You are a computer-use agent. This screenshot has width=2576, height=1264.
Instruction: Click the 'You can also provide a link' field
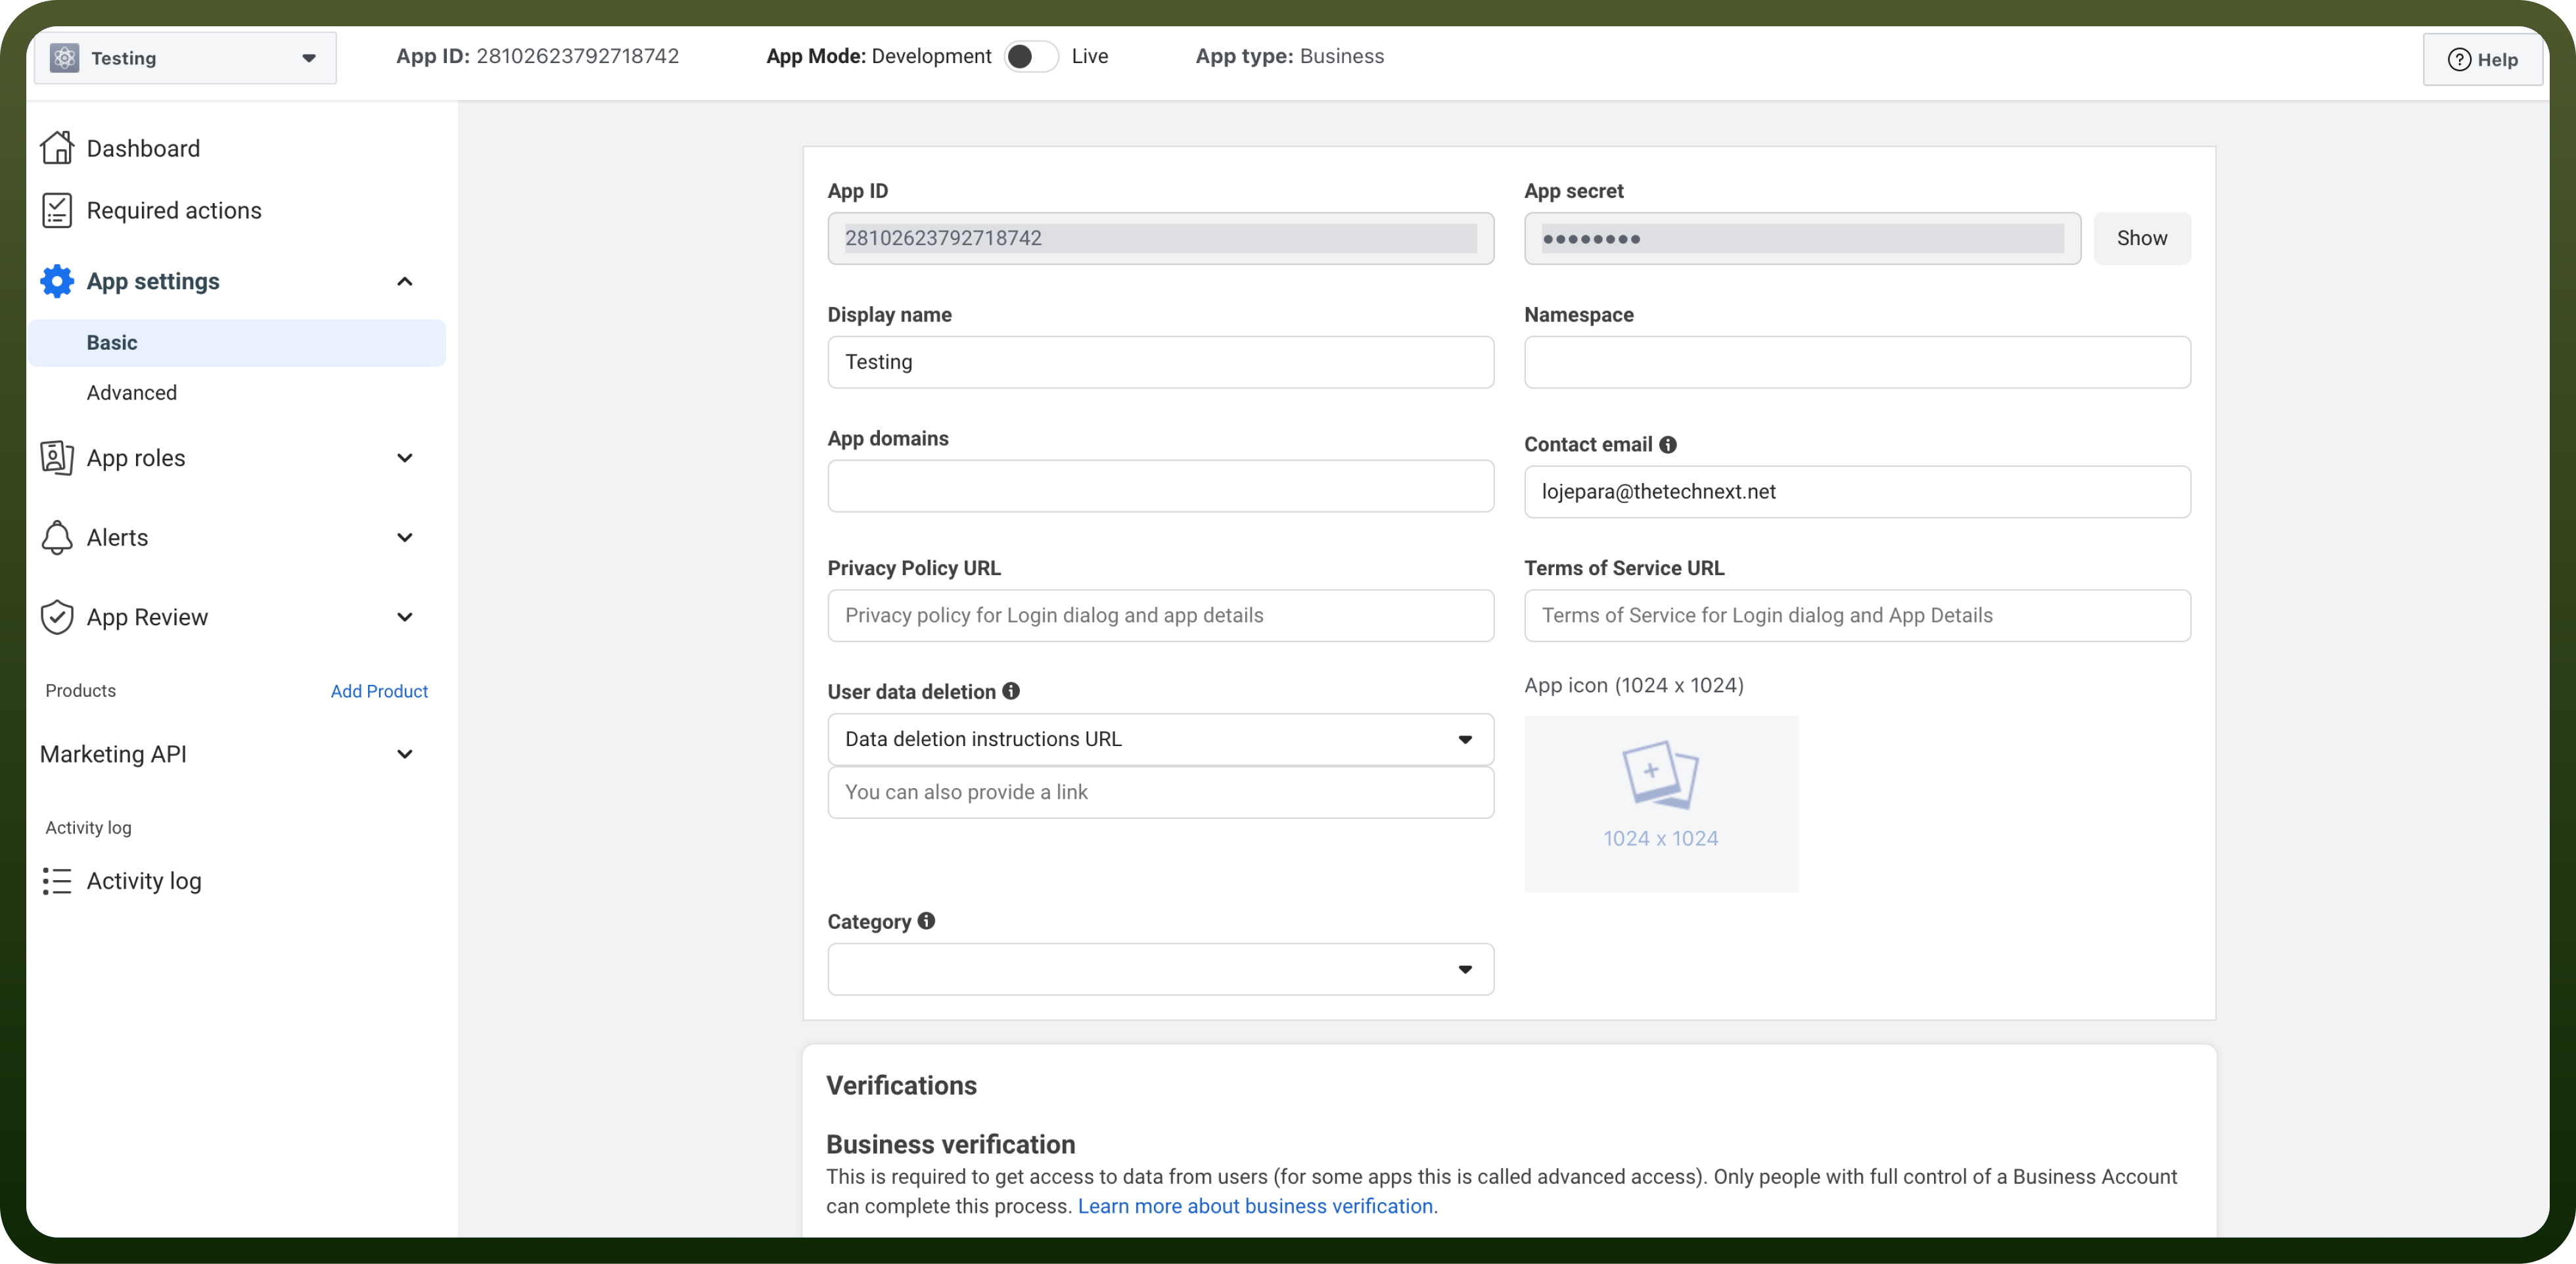pyautogui.click(x=1160, y=792)
